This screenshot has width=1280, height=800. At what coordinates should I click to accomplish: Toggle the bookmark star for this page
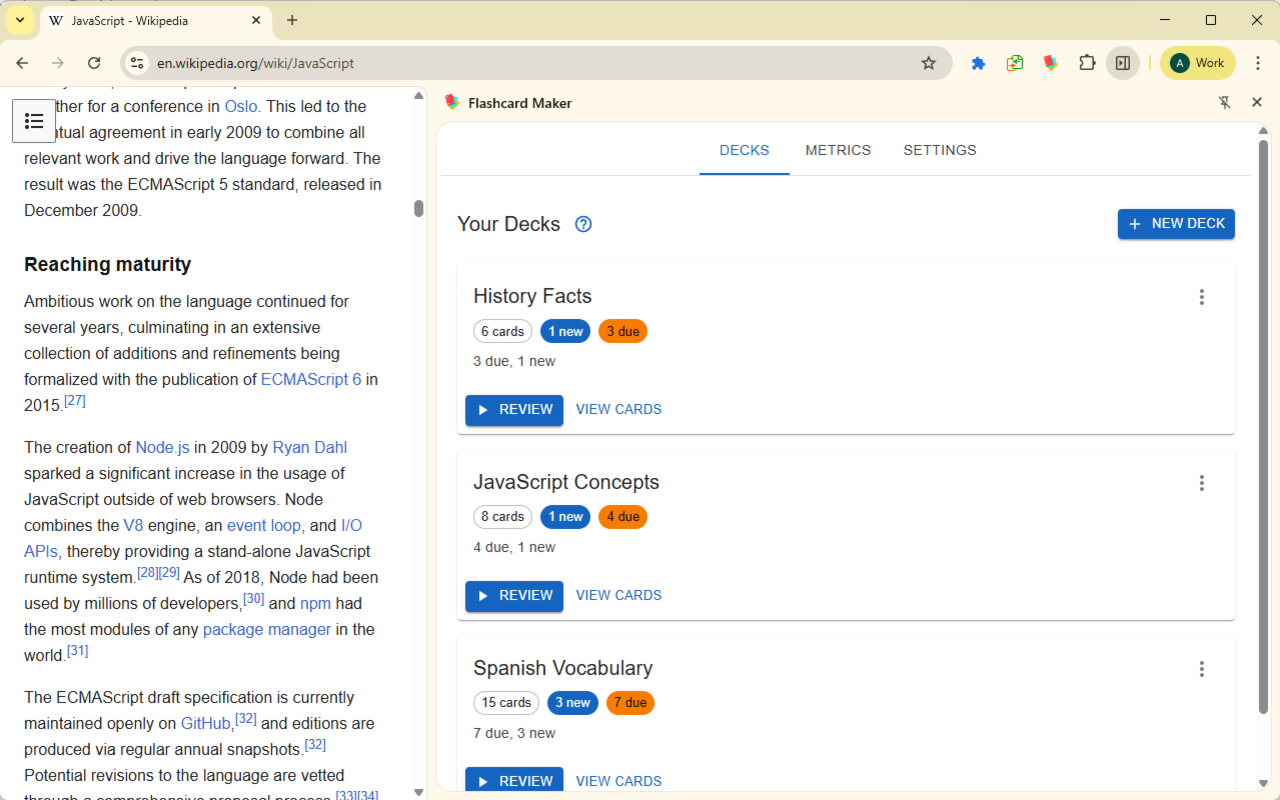pyautogui.click(x=929, y=62)
